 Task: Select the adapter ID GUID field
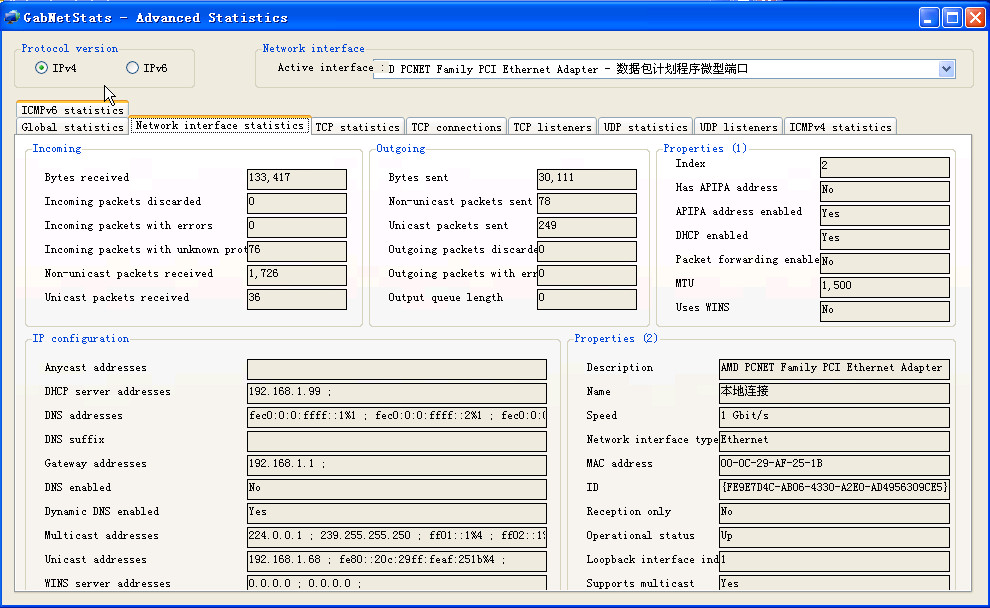point(833,488)
